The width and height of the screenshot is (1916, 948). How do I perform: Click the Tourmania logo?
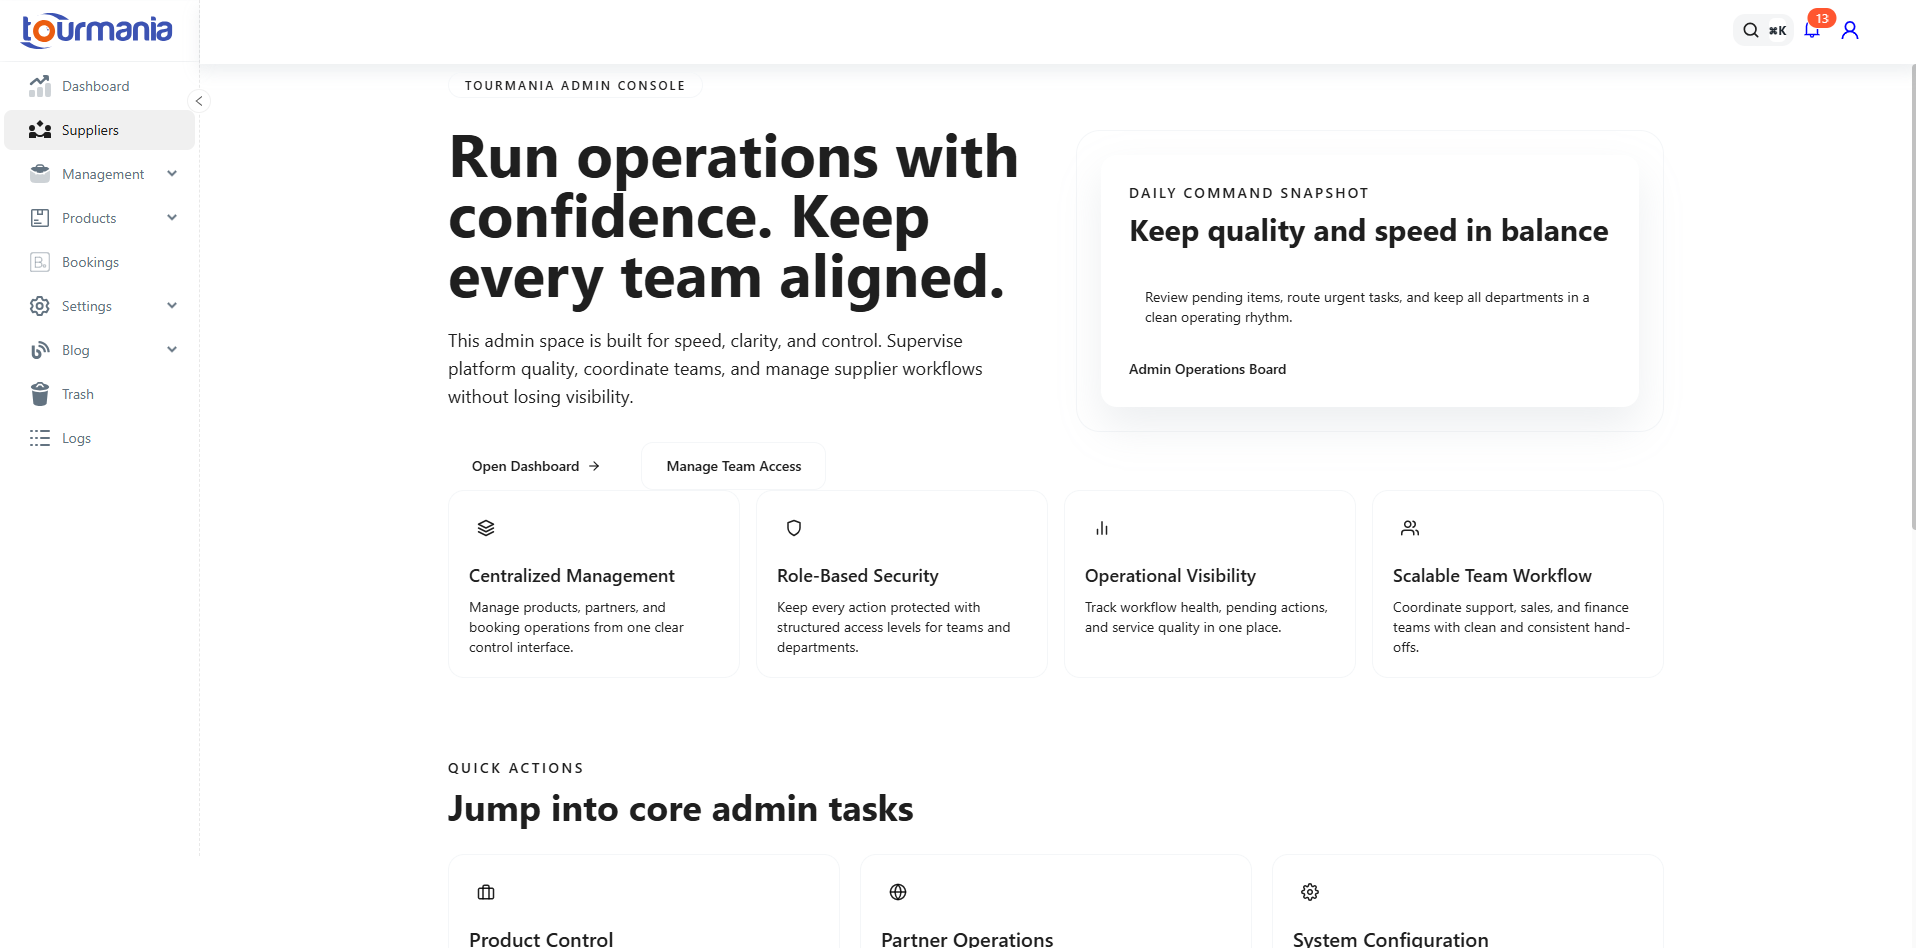[x=97, y=30]
